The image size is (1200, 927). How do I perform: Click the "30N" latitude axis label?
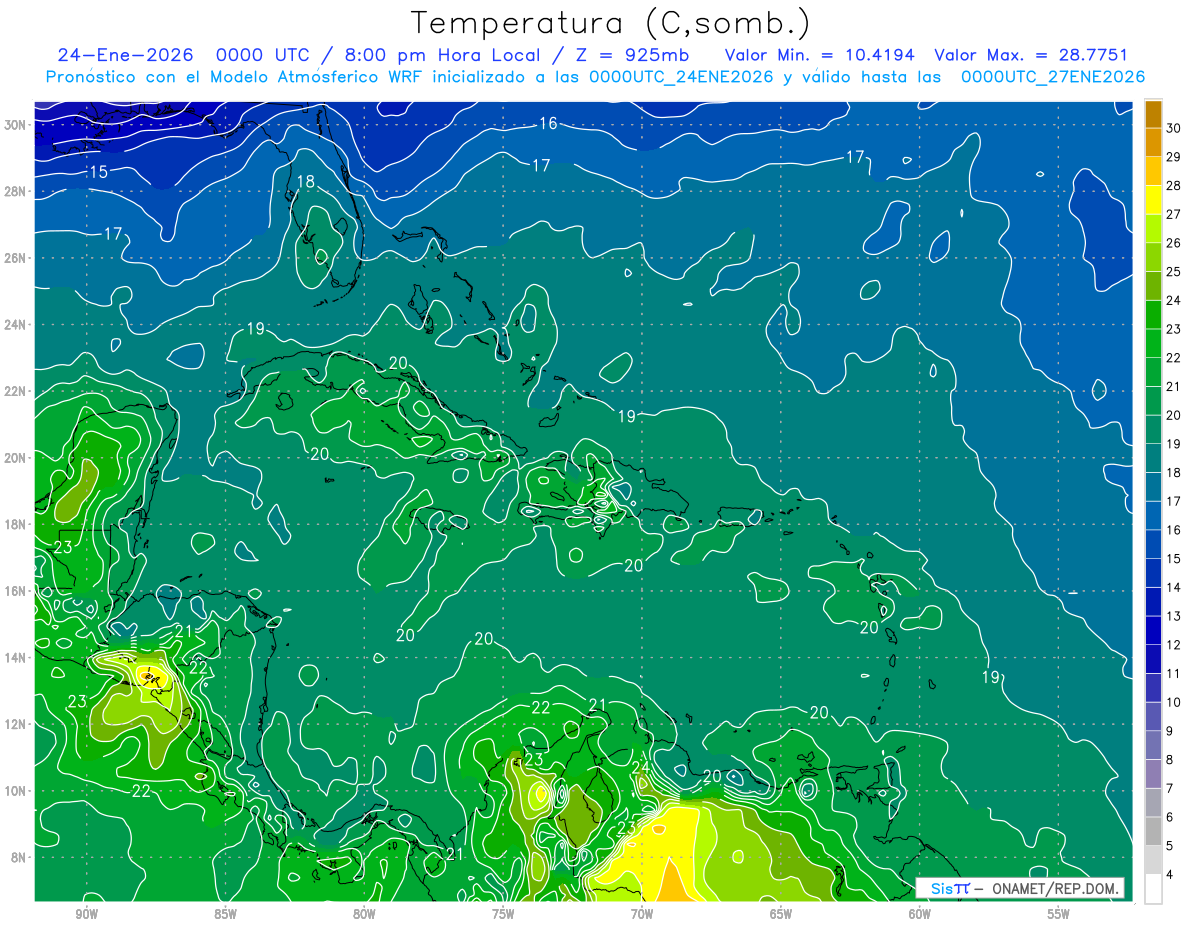click(15, 125)
